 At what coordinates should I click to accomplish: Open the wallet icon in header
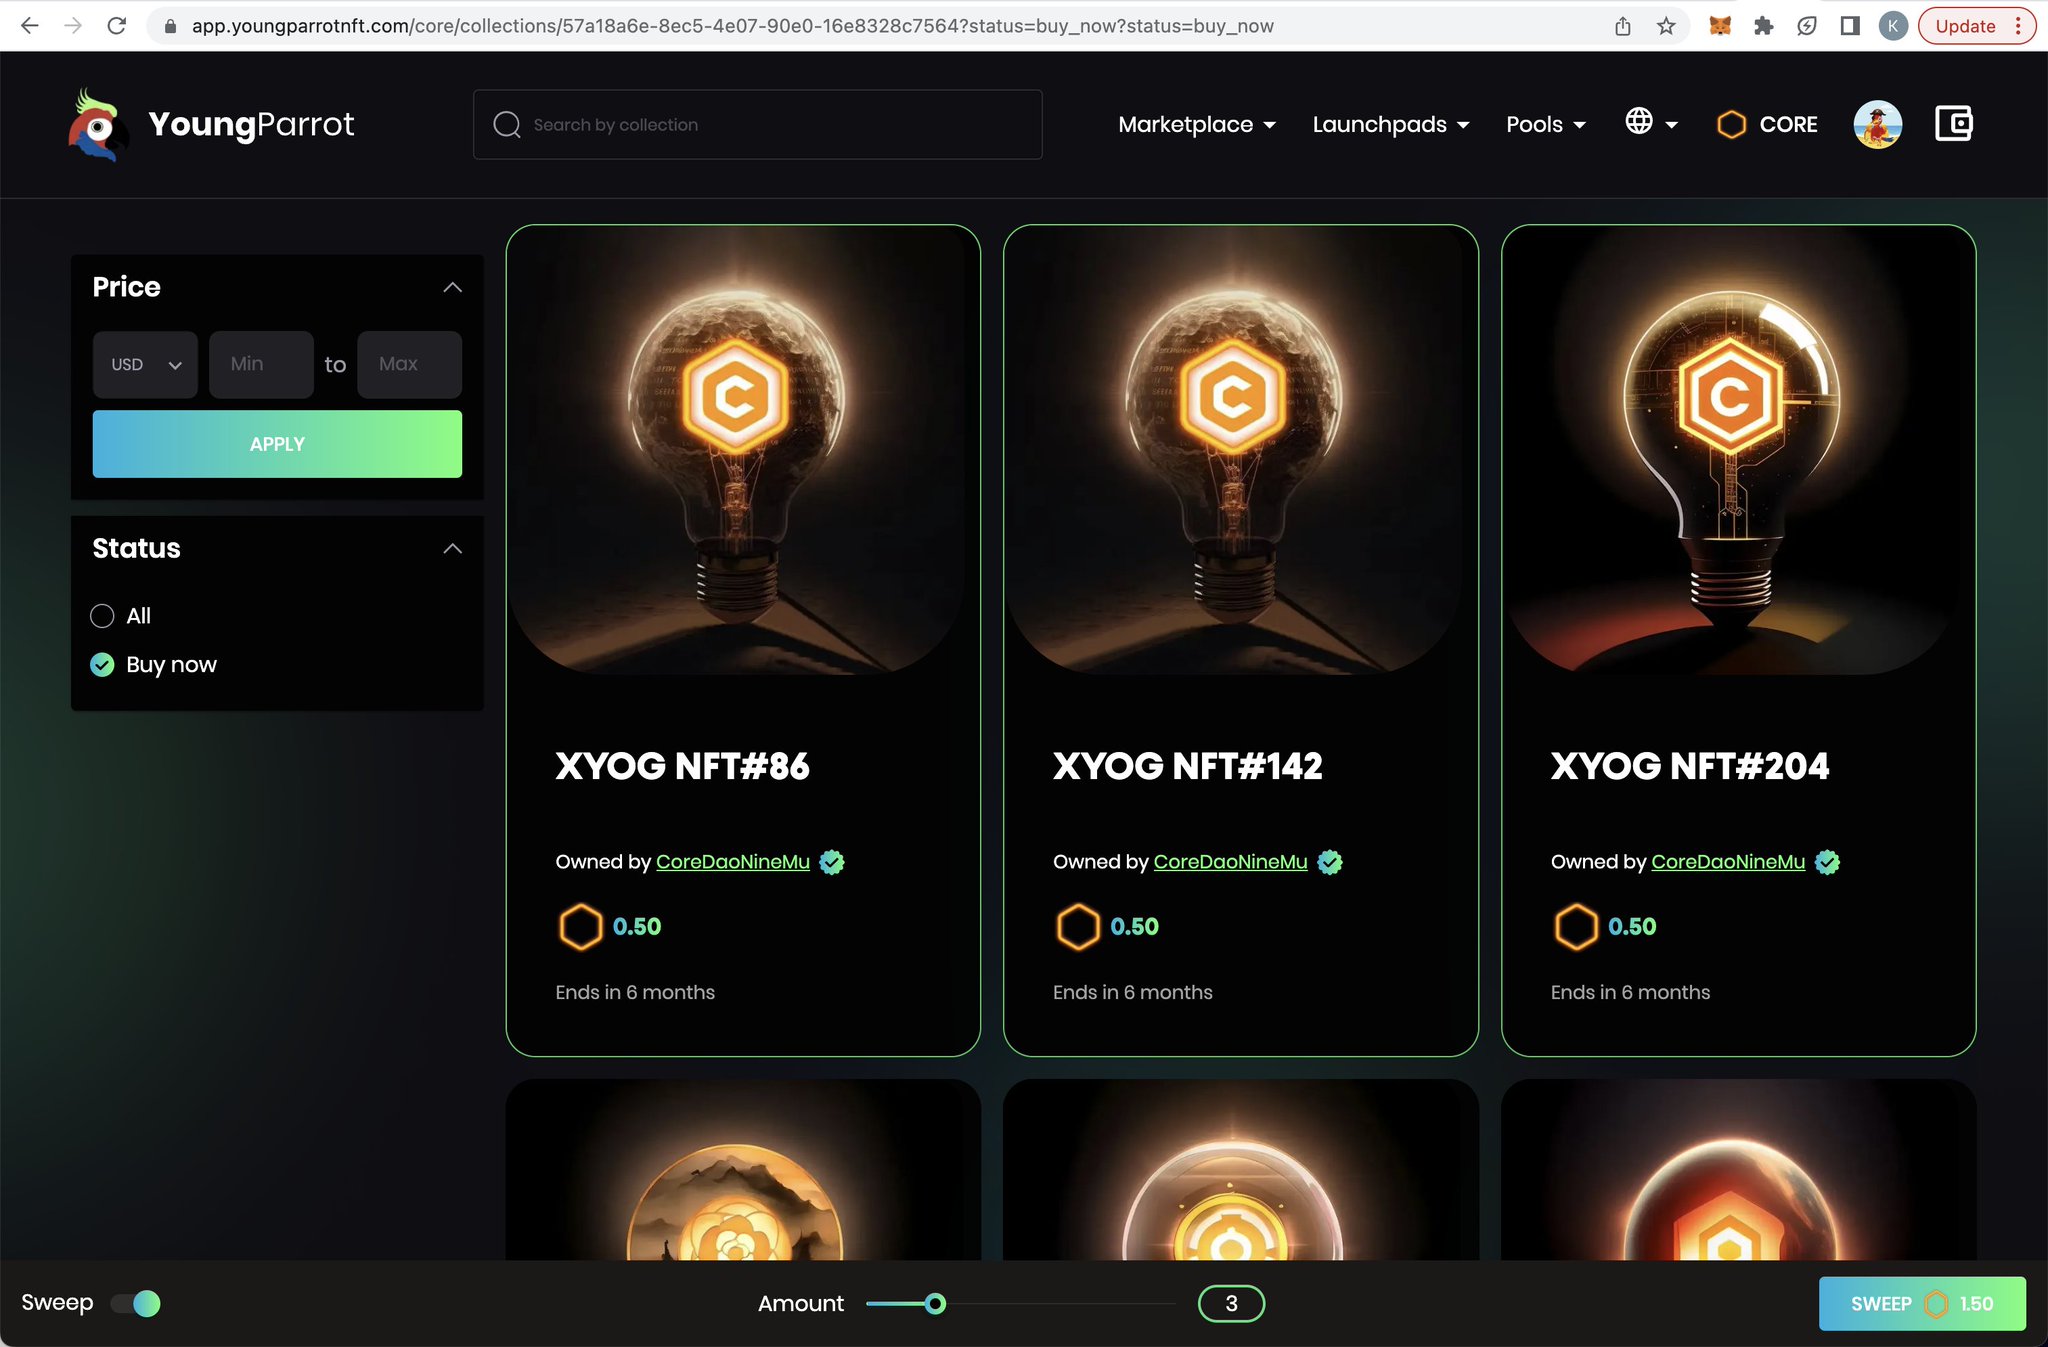click(1953, 124)
